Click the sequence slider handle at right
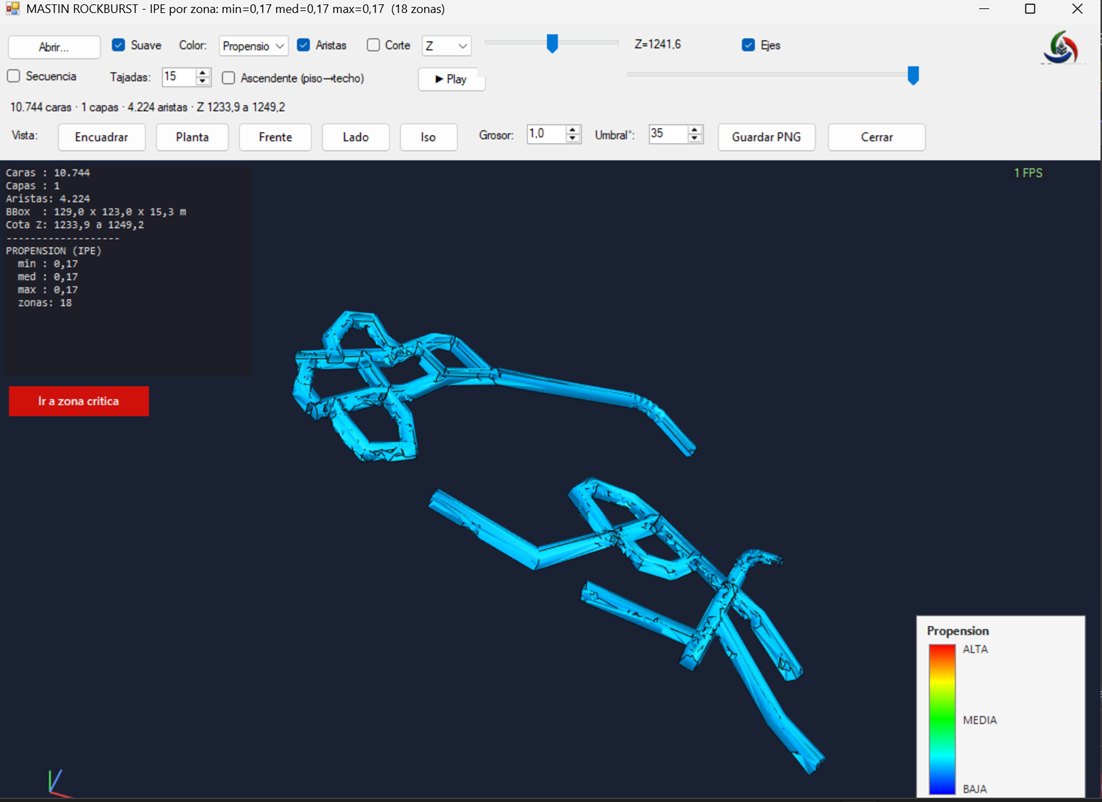Screen dimensions: 1102x802 [x=913, y=75]
